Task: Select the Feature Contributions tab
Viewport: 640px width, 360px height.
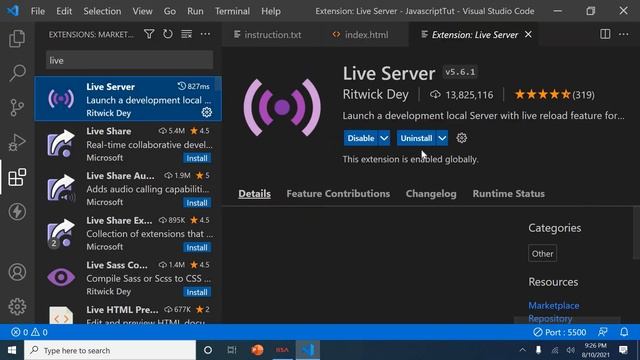Action: (x=338, y=193)
